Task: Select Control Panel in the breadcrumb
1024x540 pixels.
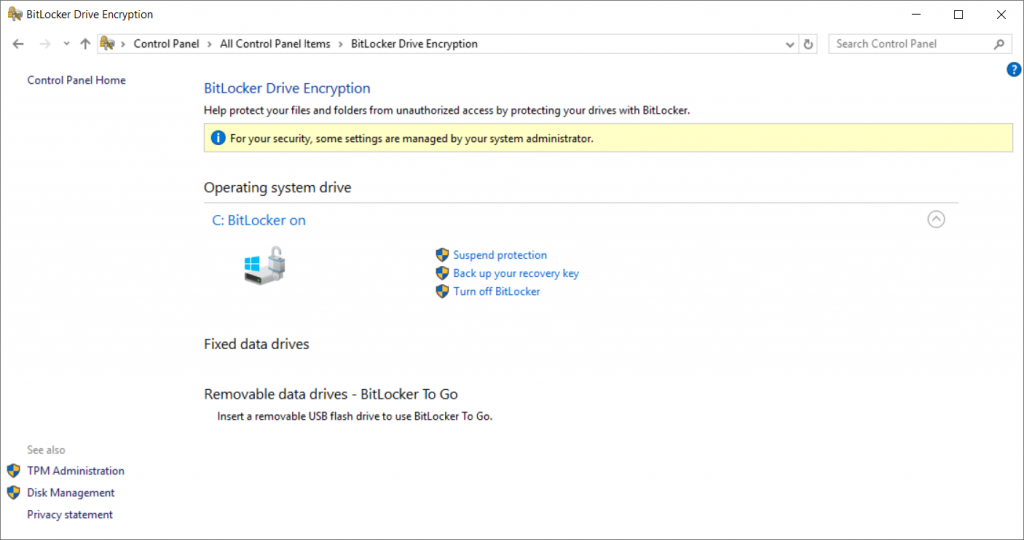Action: pyautogui.click(x=166, y=44)
